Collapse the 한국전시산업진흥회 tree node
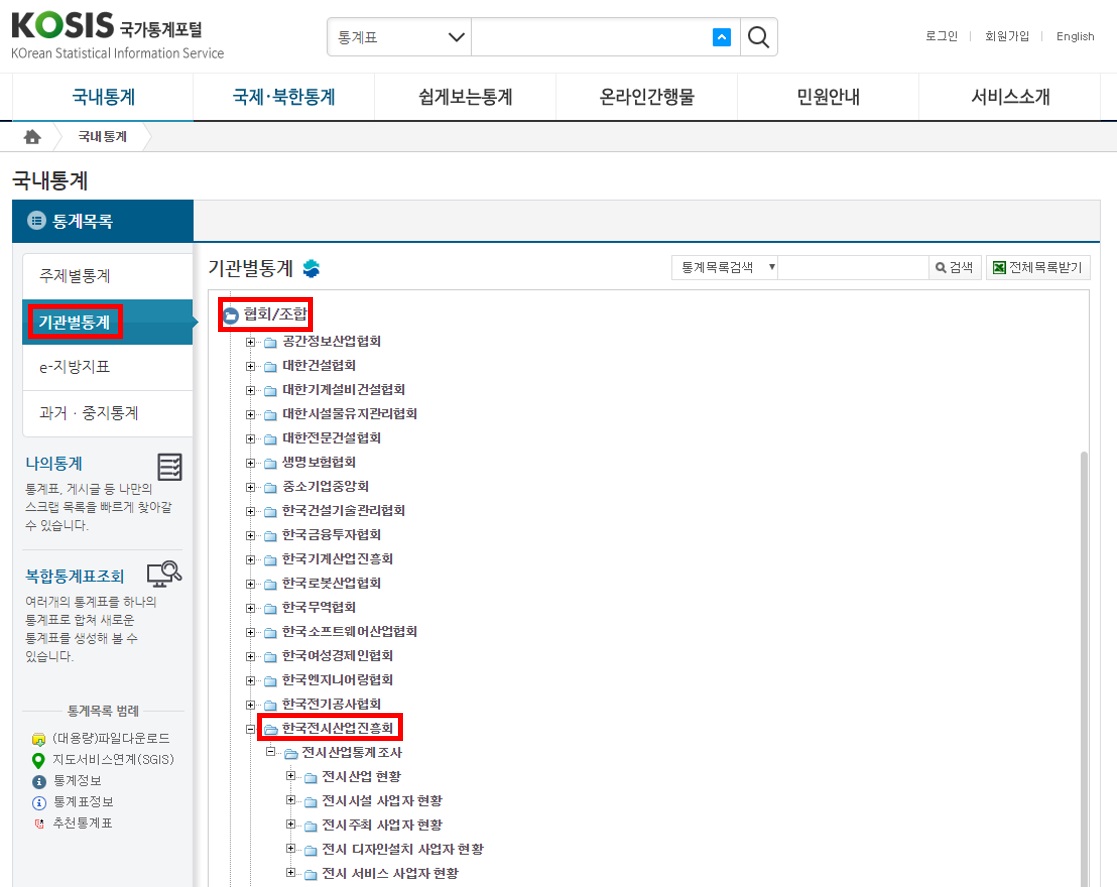This screenshot has width=1117, height=887. pos(251,729)
